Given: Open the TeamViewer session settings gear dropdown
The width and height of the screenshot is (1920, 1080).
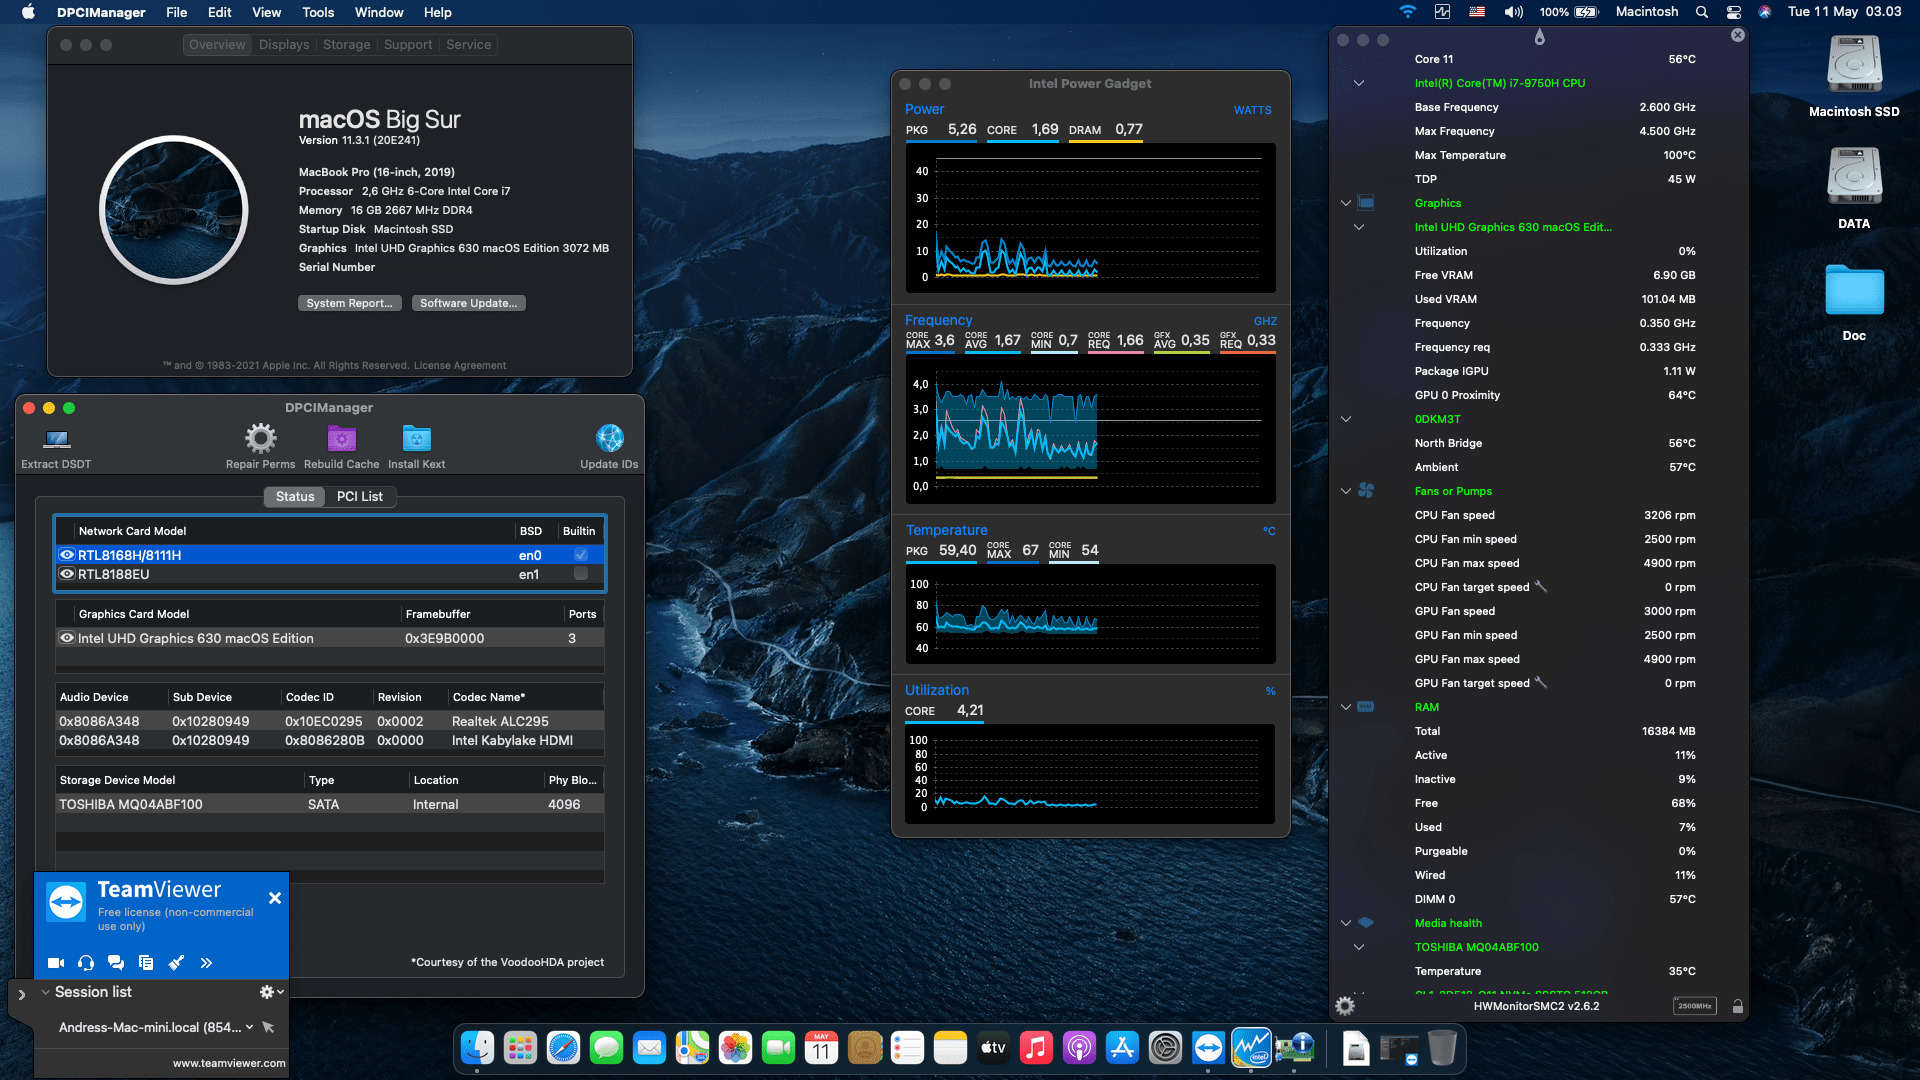Looking at the screenshot, I should click(x=272, y=992).
